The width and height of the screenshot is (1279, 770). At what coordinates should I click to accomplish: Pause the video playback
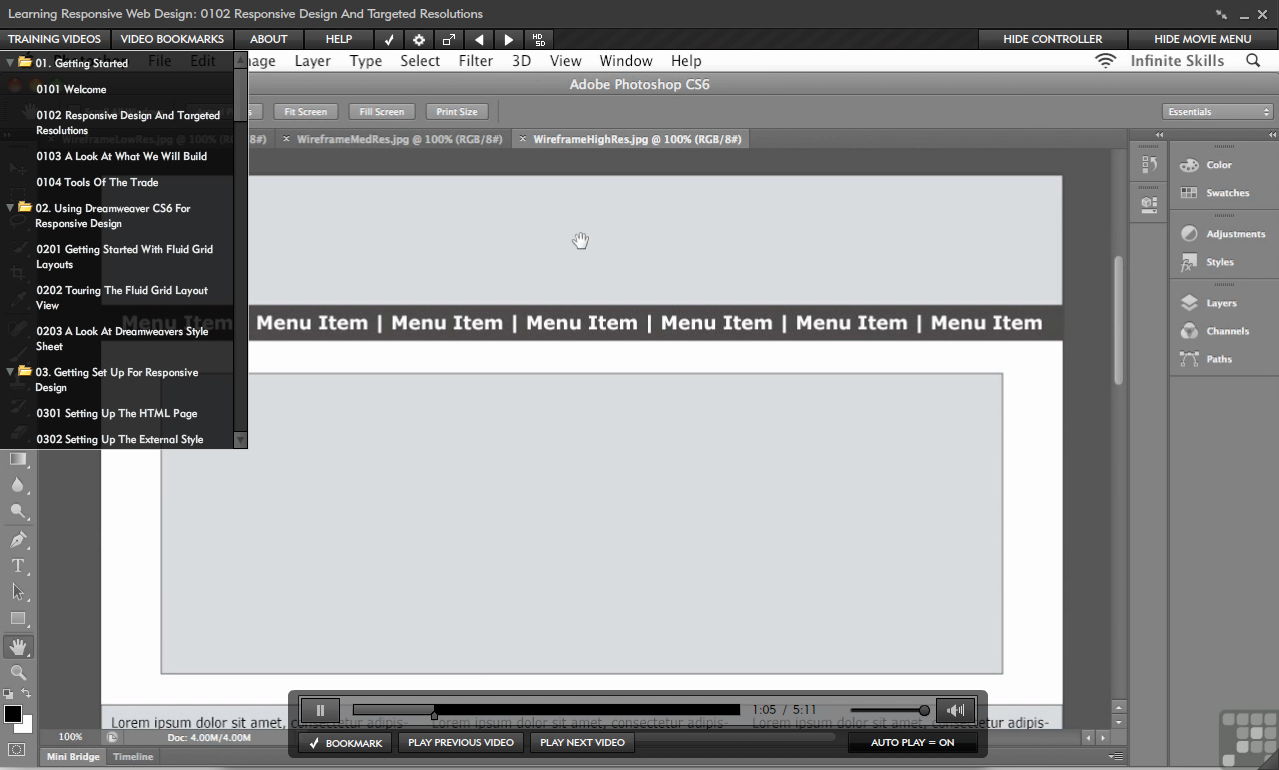(320, 710)
